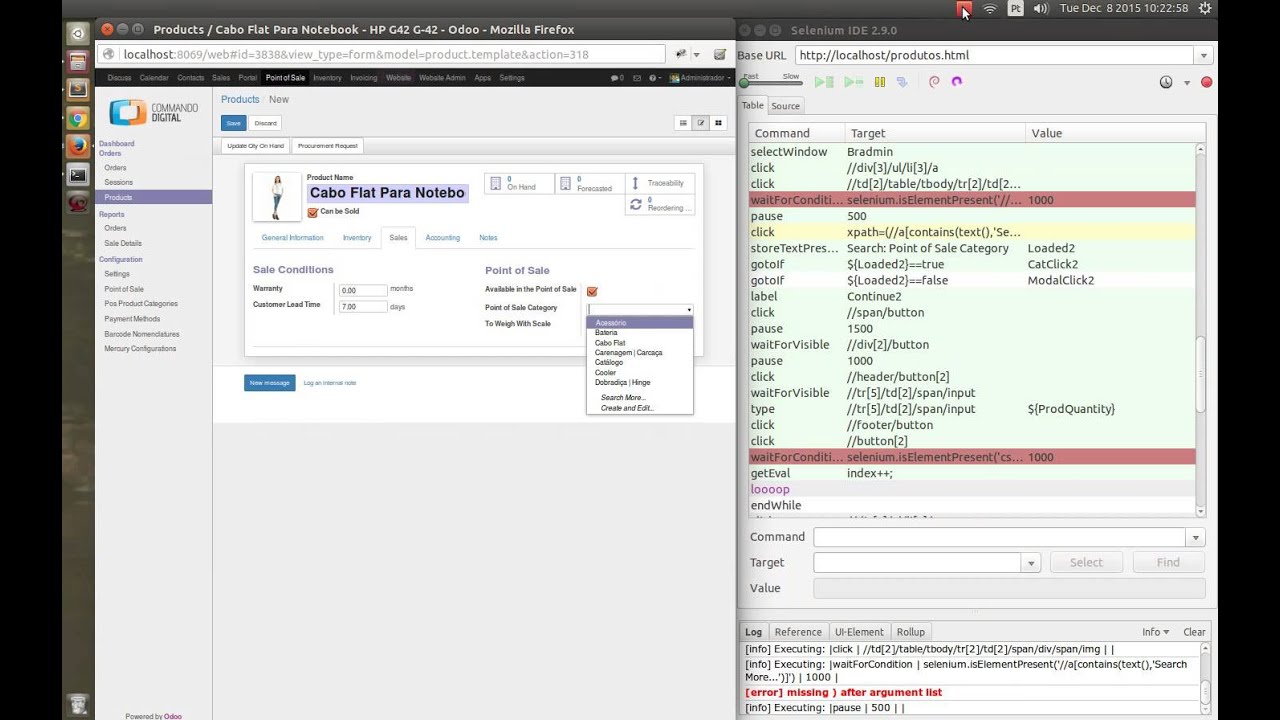
Task: Launch Google Chrome from Ubuntu launcher
Action: pyautogui.click(x=78, y=118)
